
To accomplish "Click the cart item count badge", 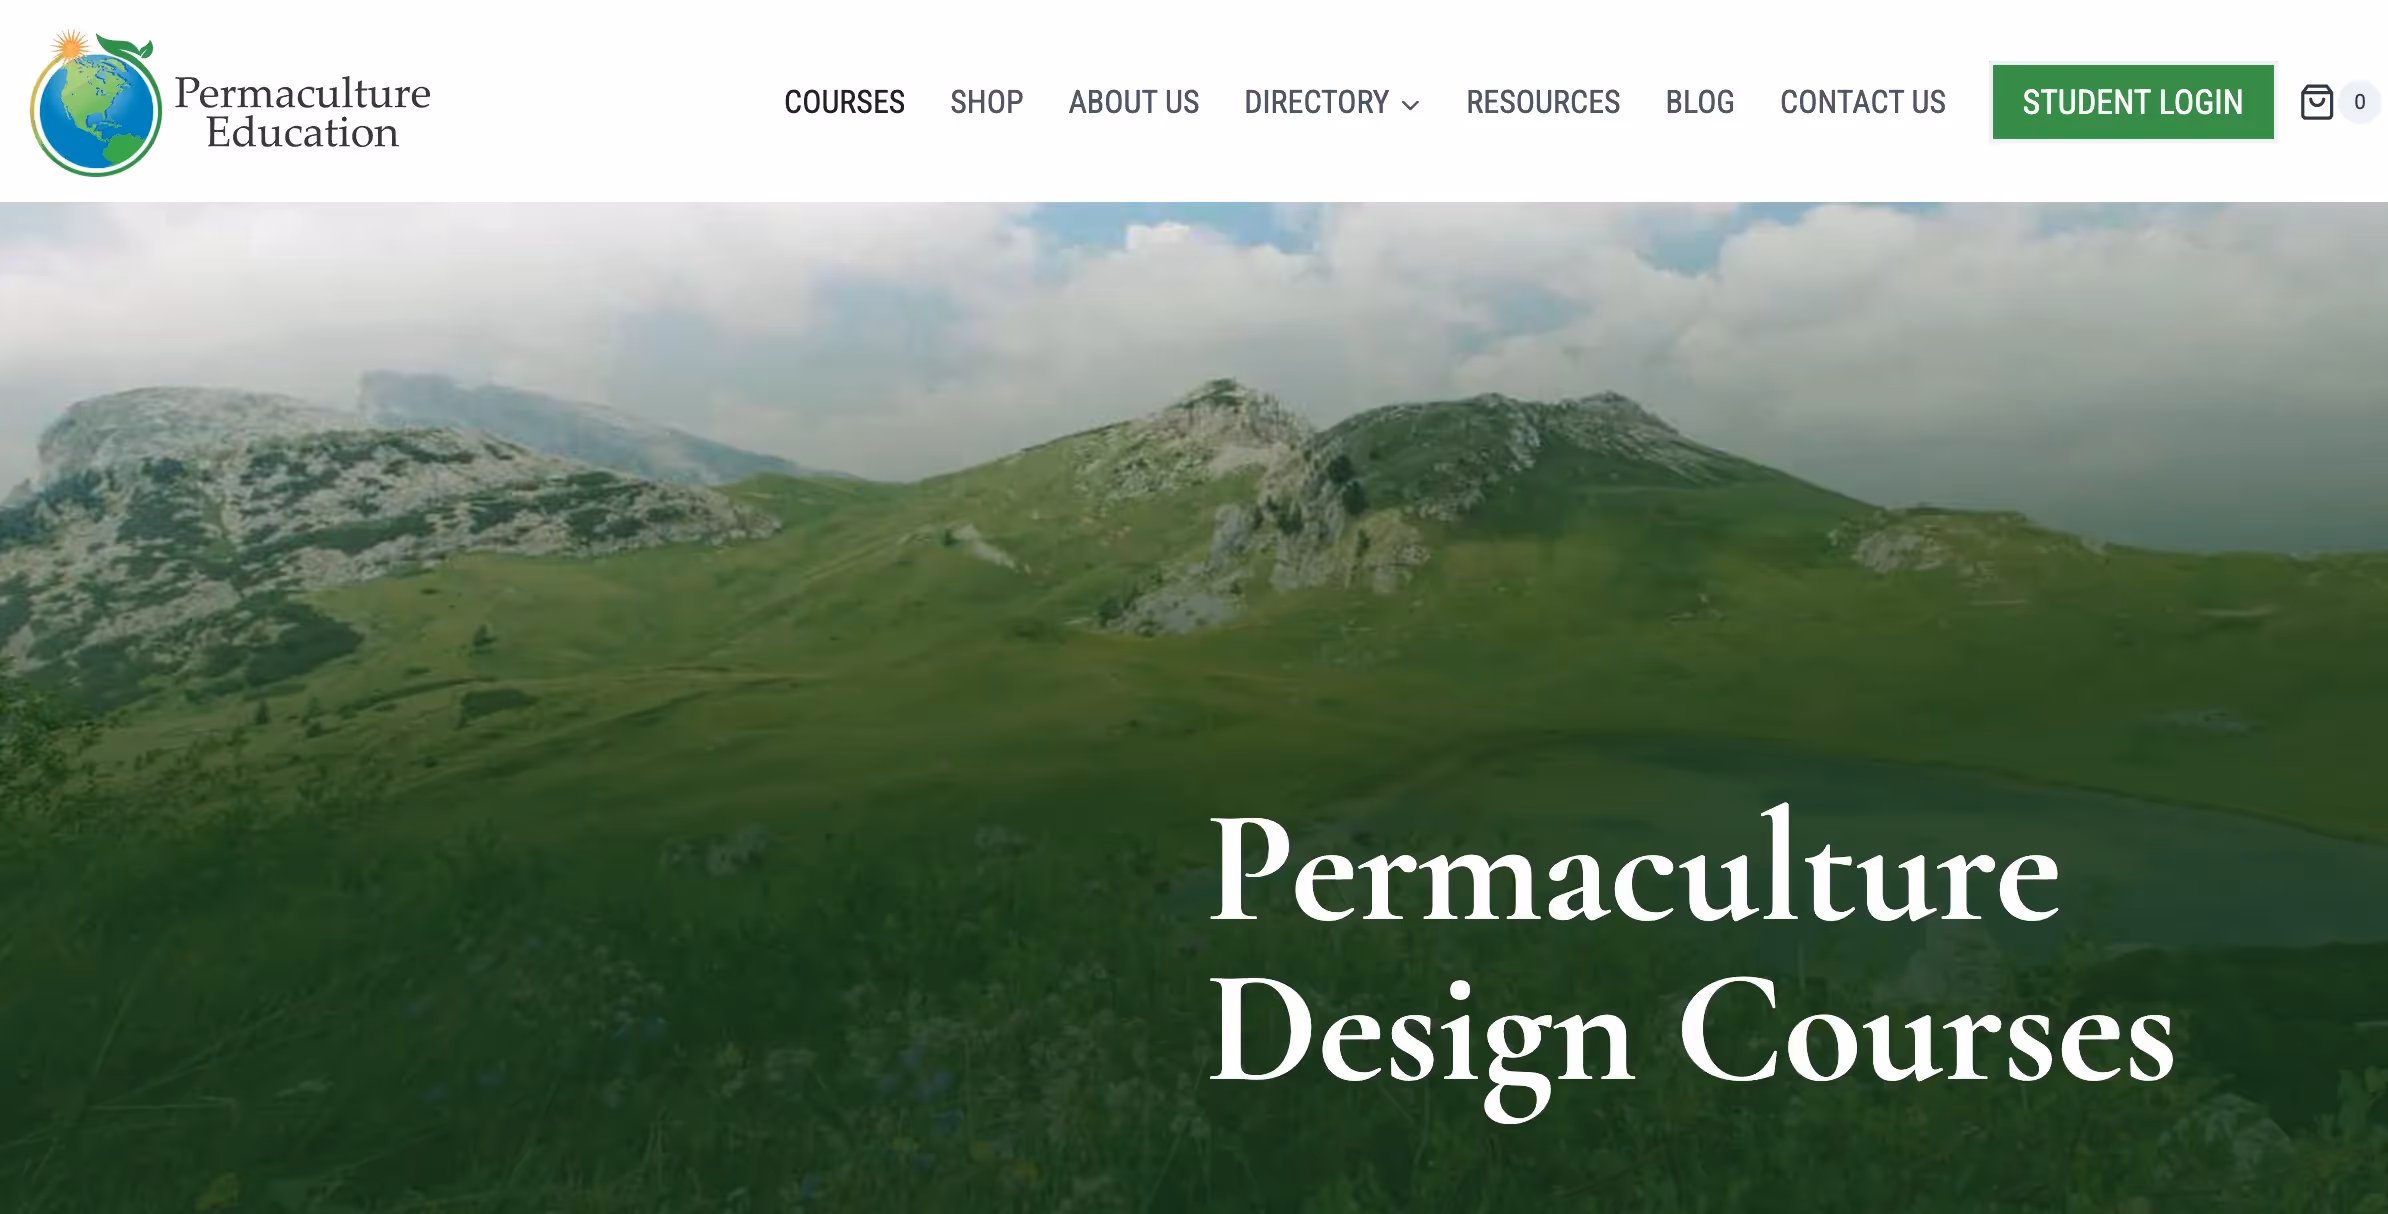I will (x=2360, y=102).
